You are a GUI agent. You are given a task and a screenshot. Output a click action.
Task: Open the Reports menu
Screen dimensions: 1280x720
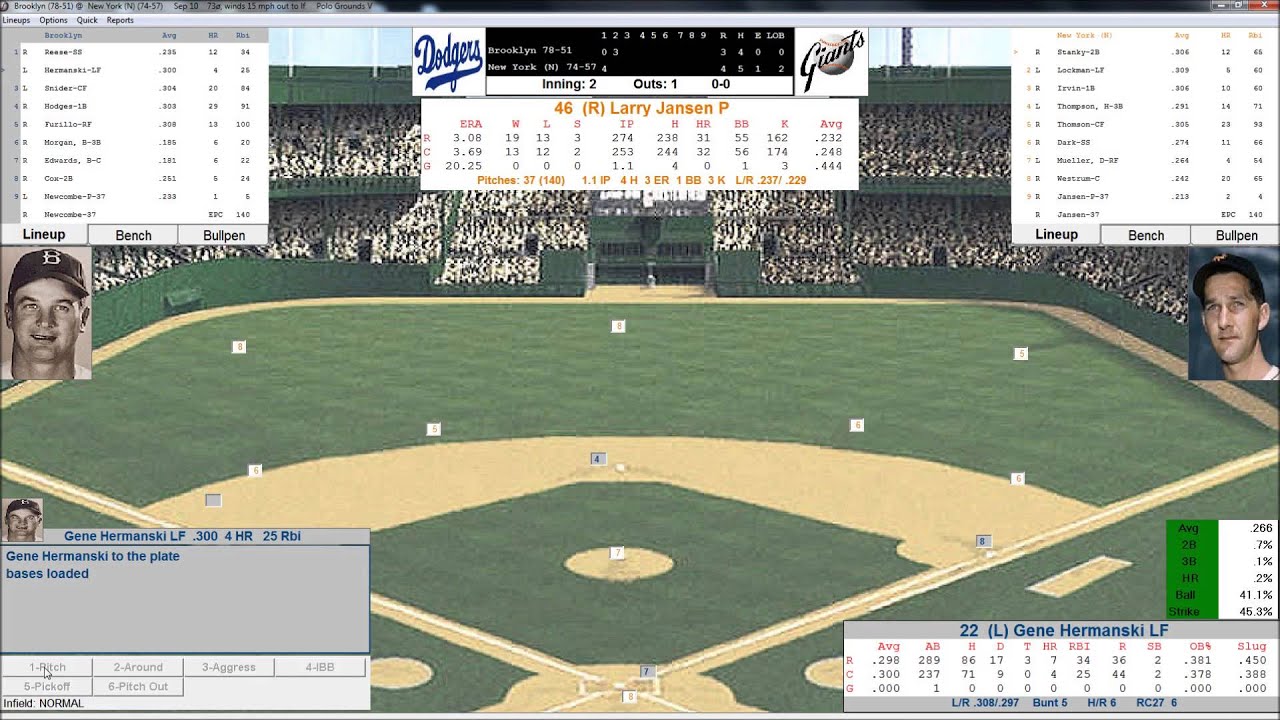[x=120, y=20]
